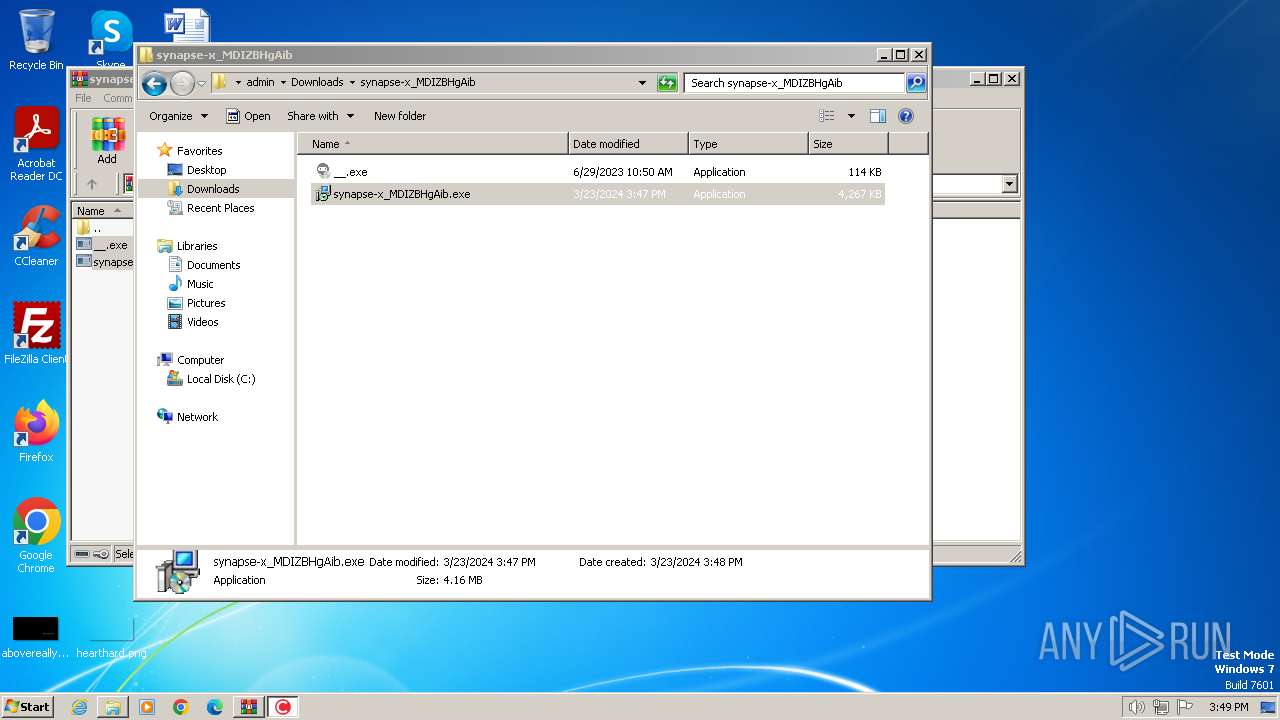Open Local Disk (C:)
The height and width of the screenshot is (720, 1280).
220,379
